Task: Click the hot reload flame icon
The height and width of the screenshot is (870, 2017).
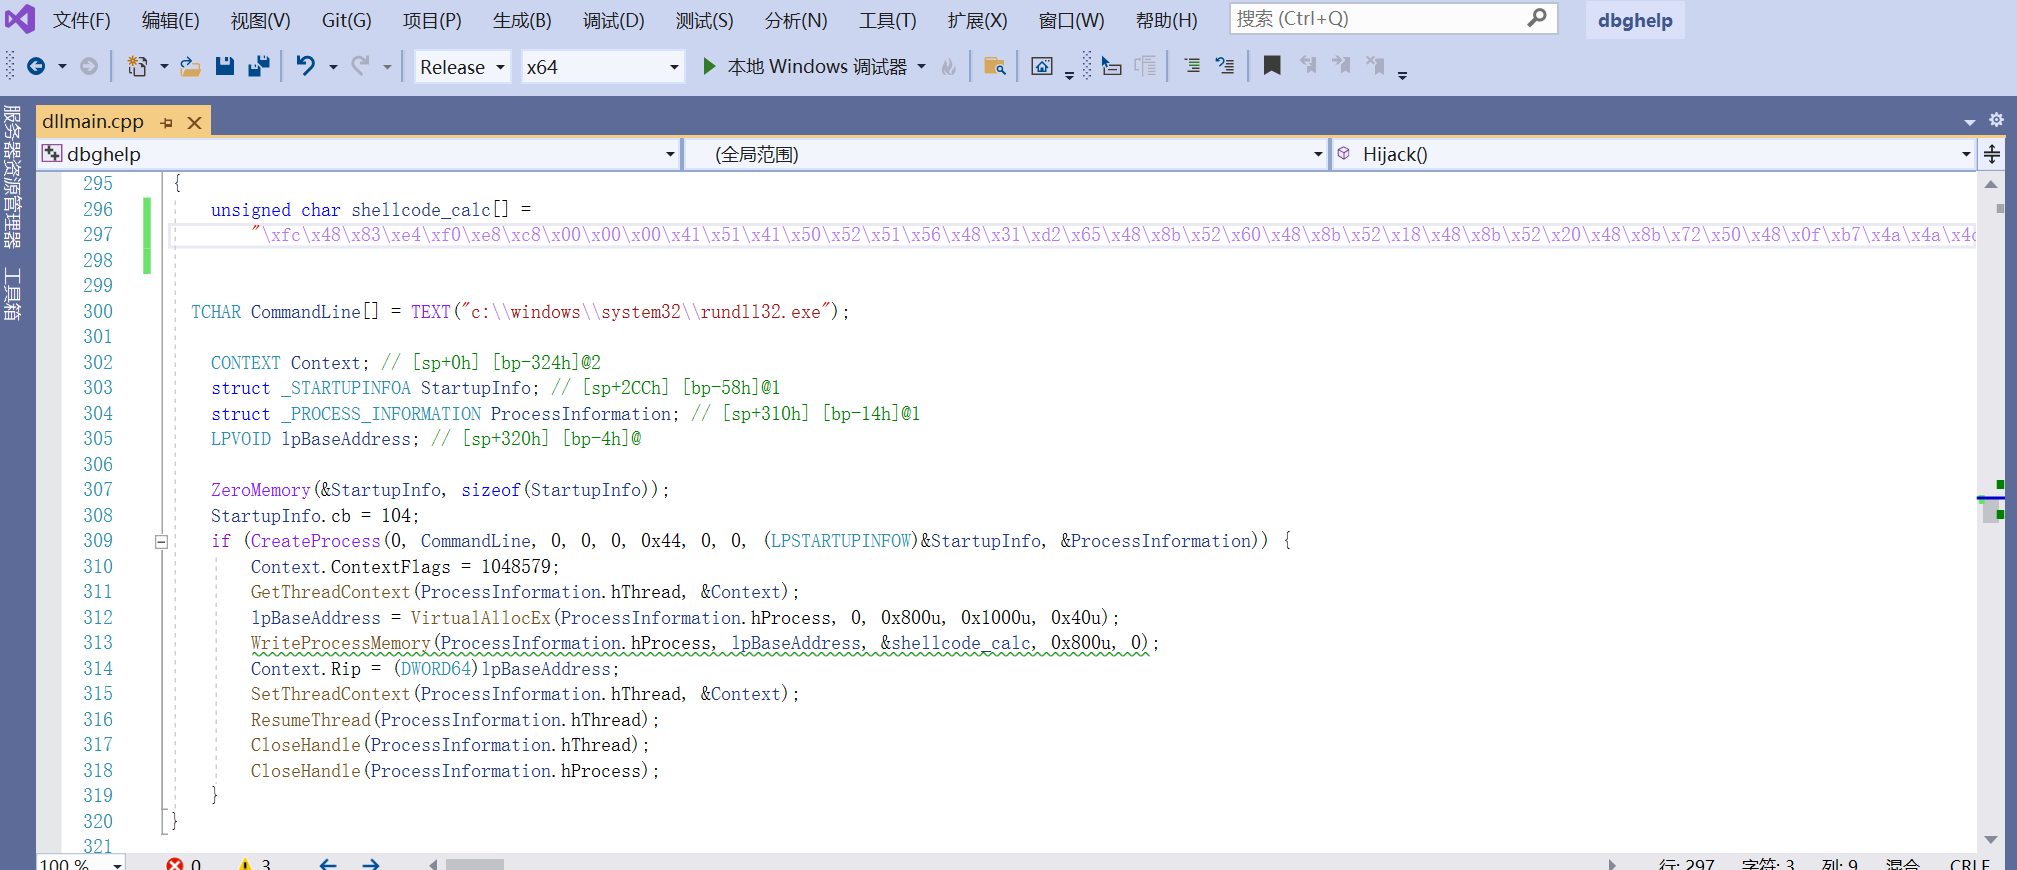Action: 948,66
